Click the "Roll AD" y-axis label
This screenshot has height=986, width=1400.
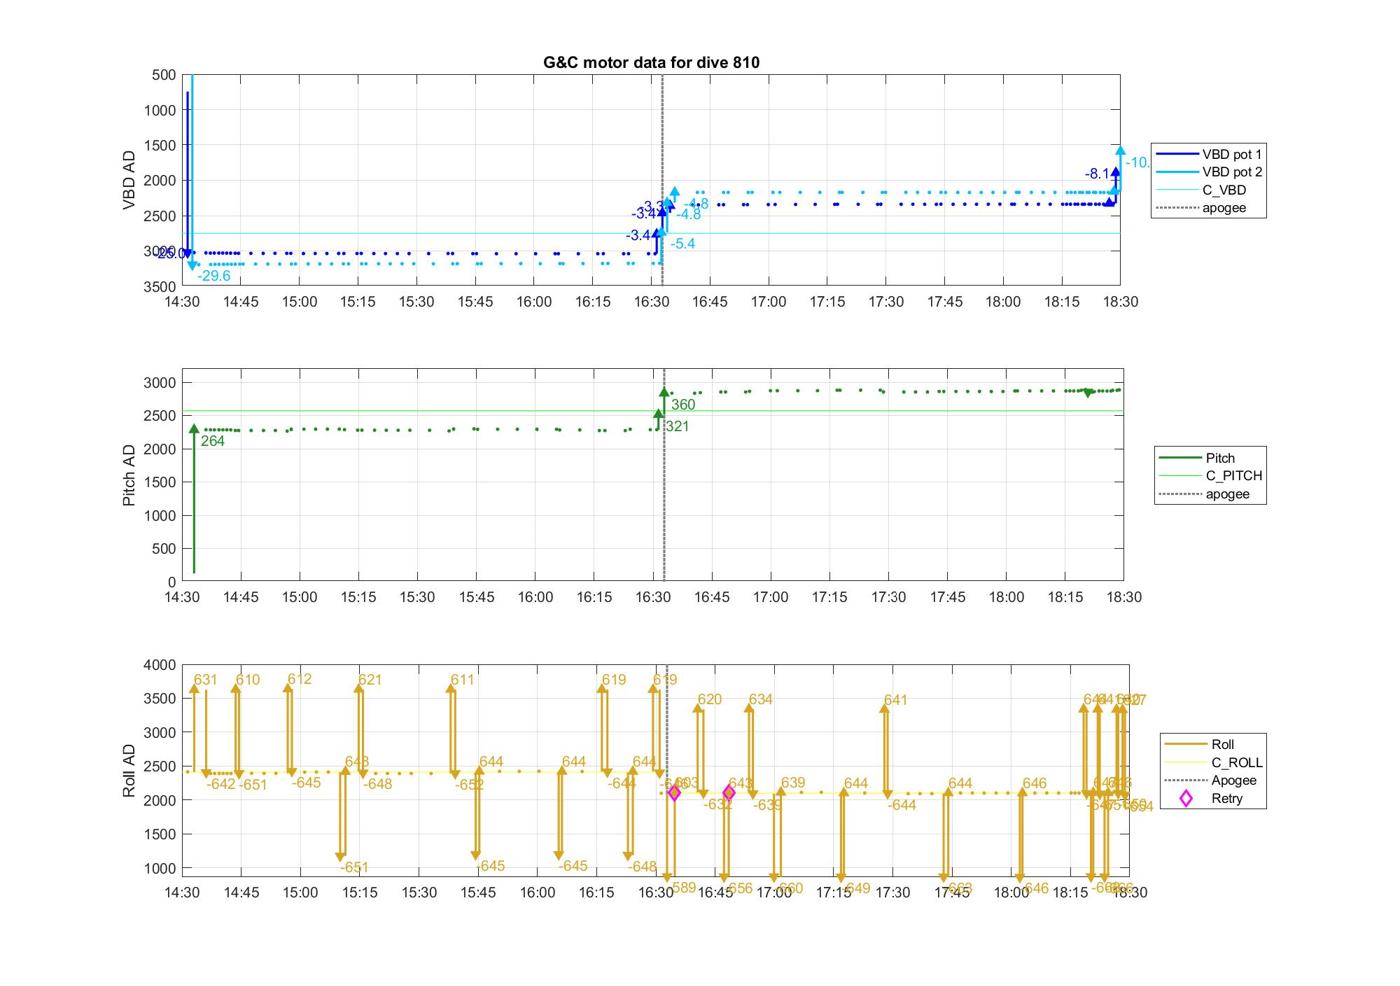[x=129, y=770]
